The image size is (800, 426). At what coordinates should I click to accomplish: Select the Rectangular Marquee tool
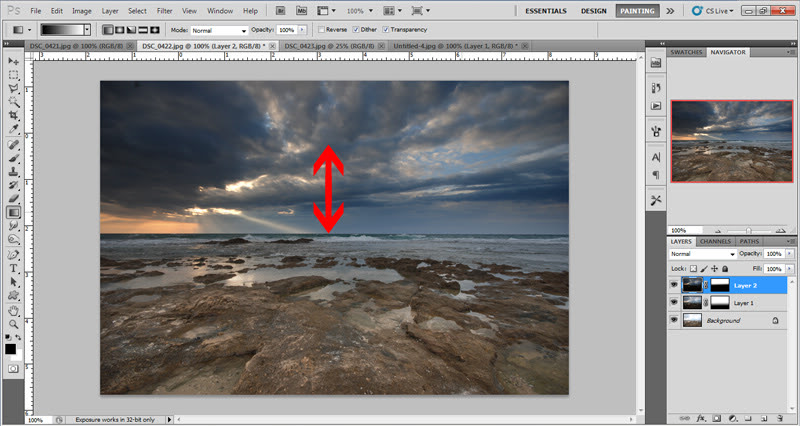[x=13, y=75]
